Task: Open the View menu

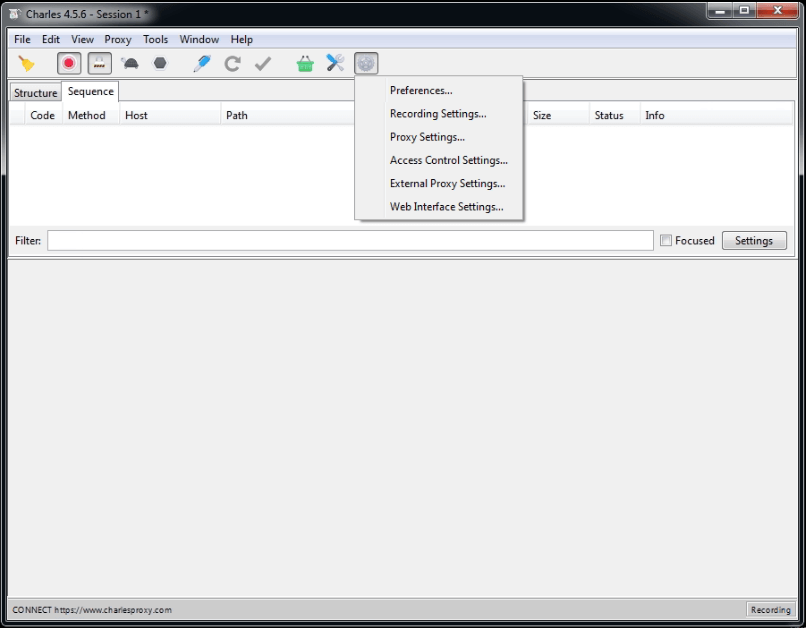Action: 82,40
